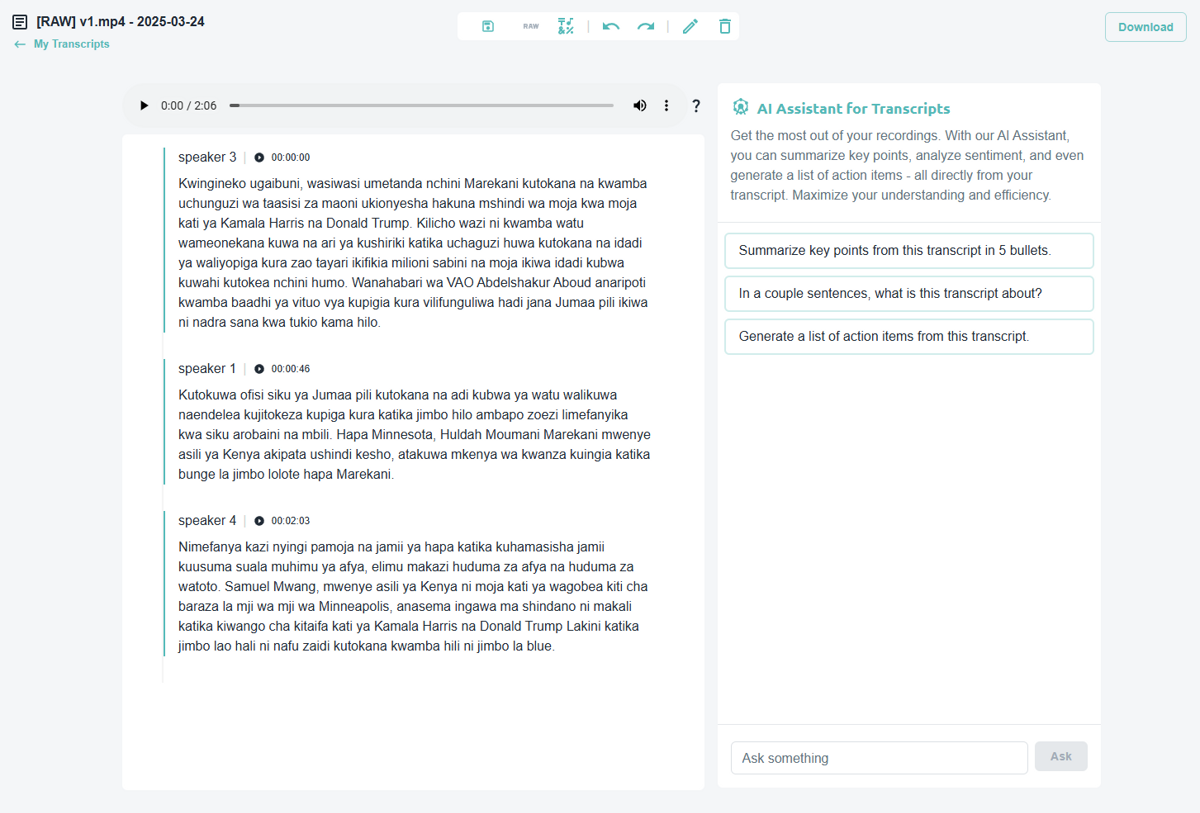
Task: Play segment at 00:00:46 for speaker 1
Action: [x=259, y=369]
